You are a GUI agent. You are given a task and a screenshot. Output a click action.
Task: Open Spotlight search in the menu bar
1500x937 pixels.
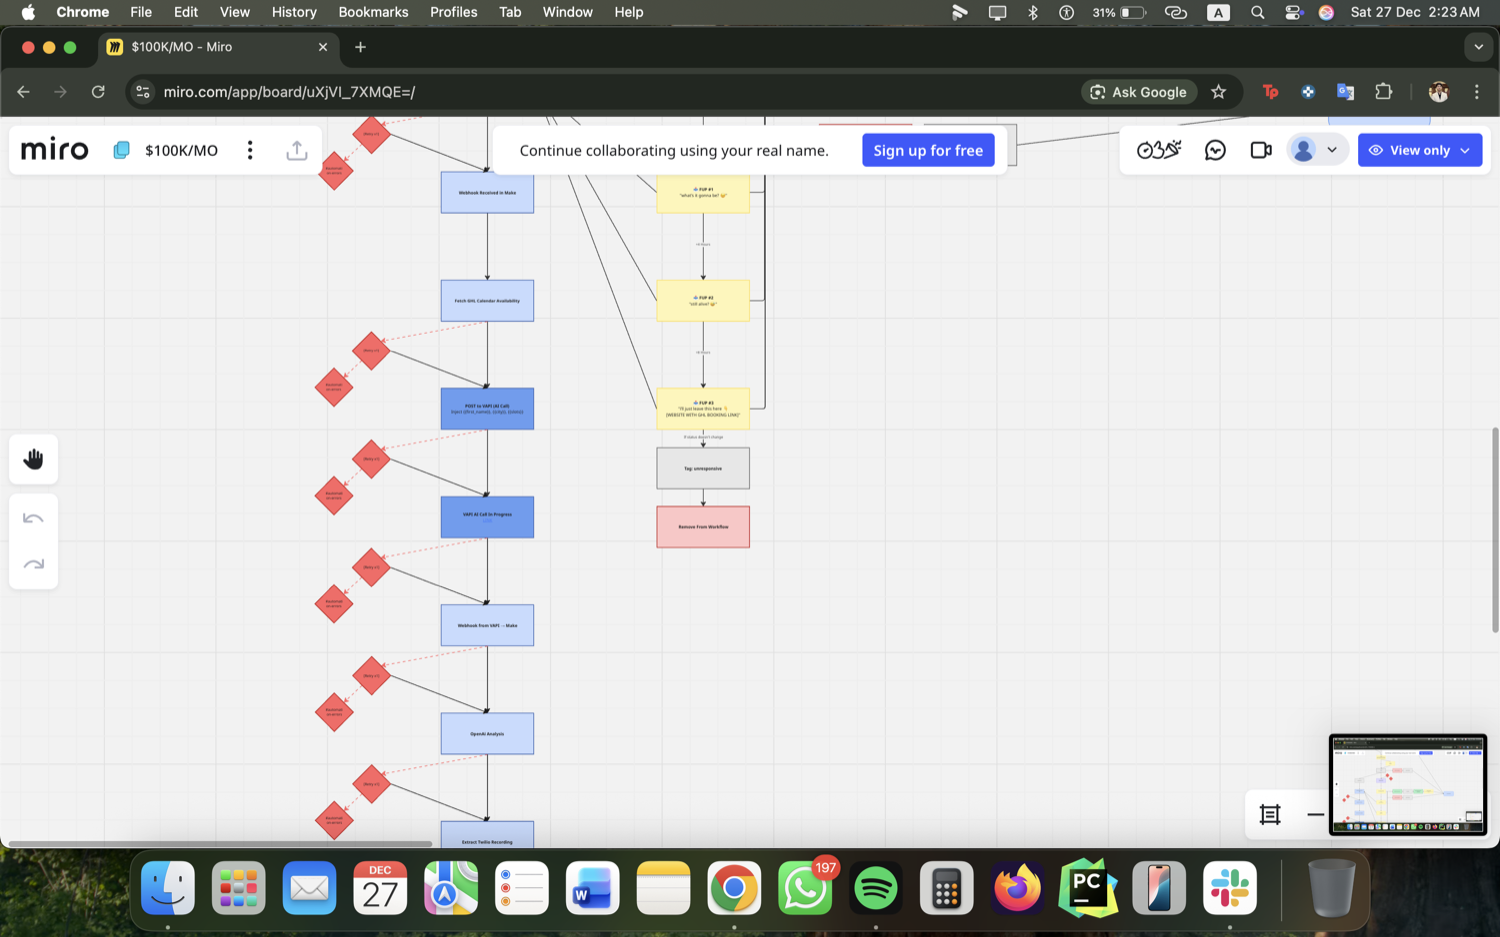tap(1258, 12)
